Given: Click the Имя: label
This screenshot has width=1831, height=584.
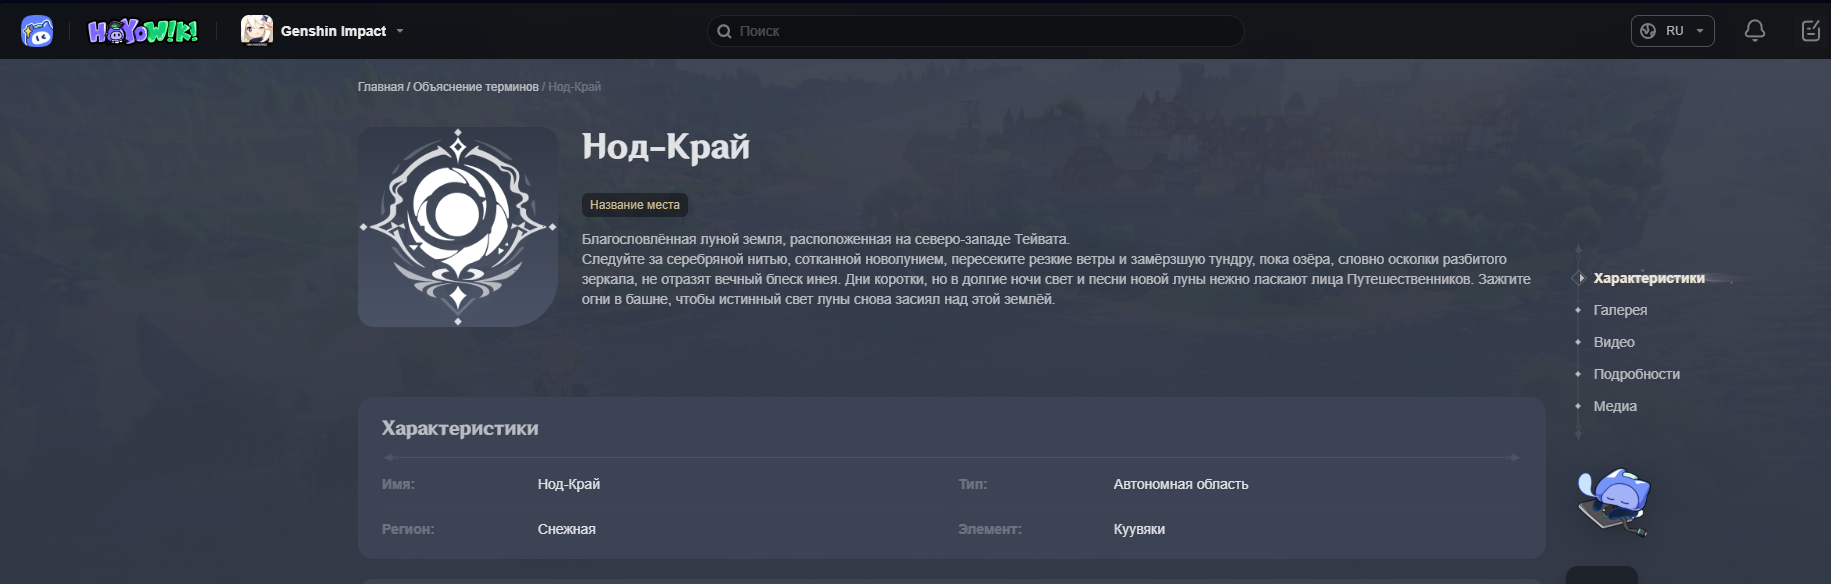Looking at the screenshot, I should [398, 484].
